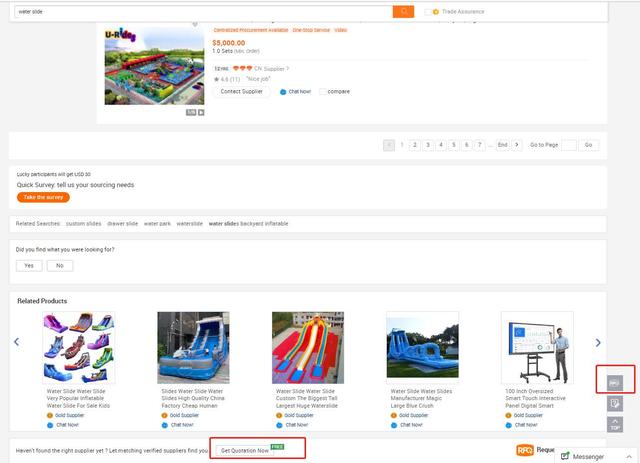The width and height of the screenshot is (640, 463).
Task: Search related term custom slides
Action: point(83,224)
